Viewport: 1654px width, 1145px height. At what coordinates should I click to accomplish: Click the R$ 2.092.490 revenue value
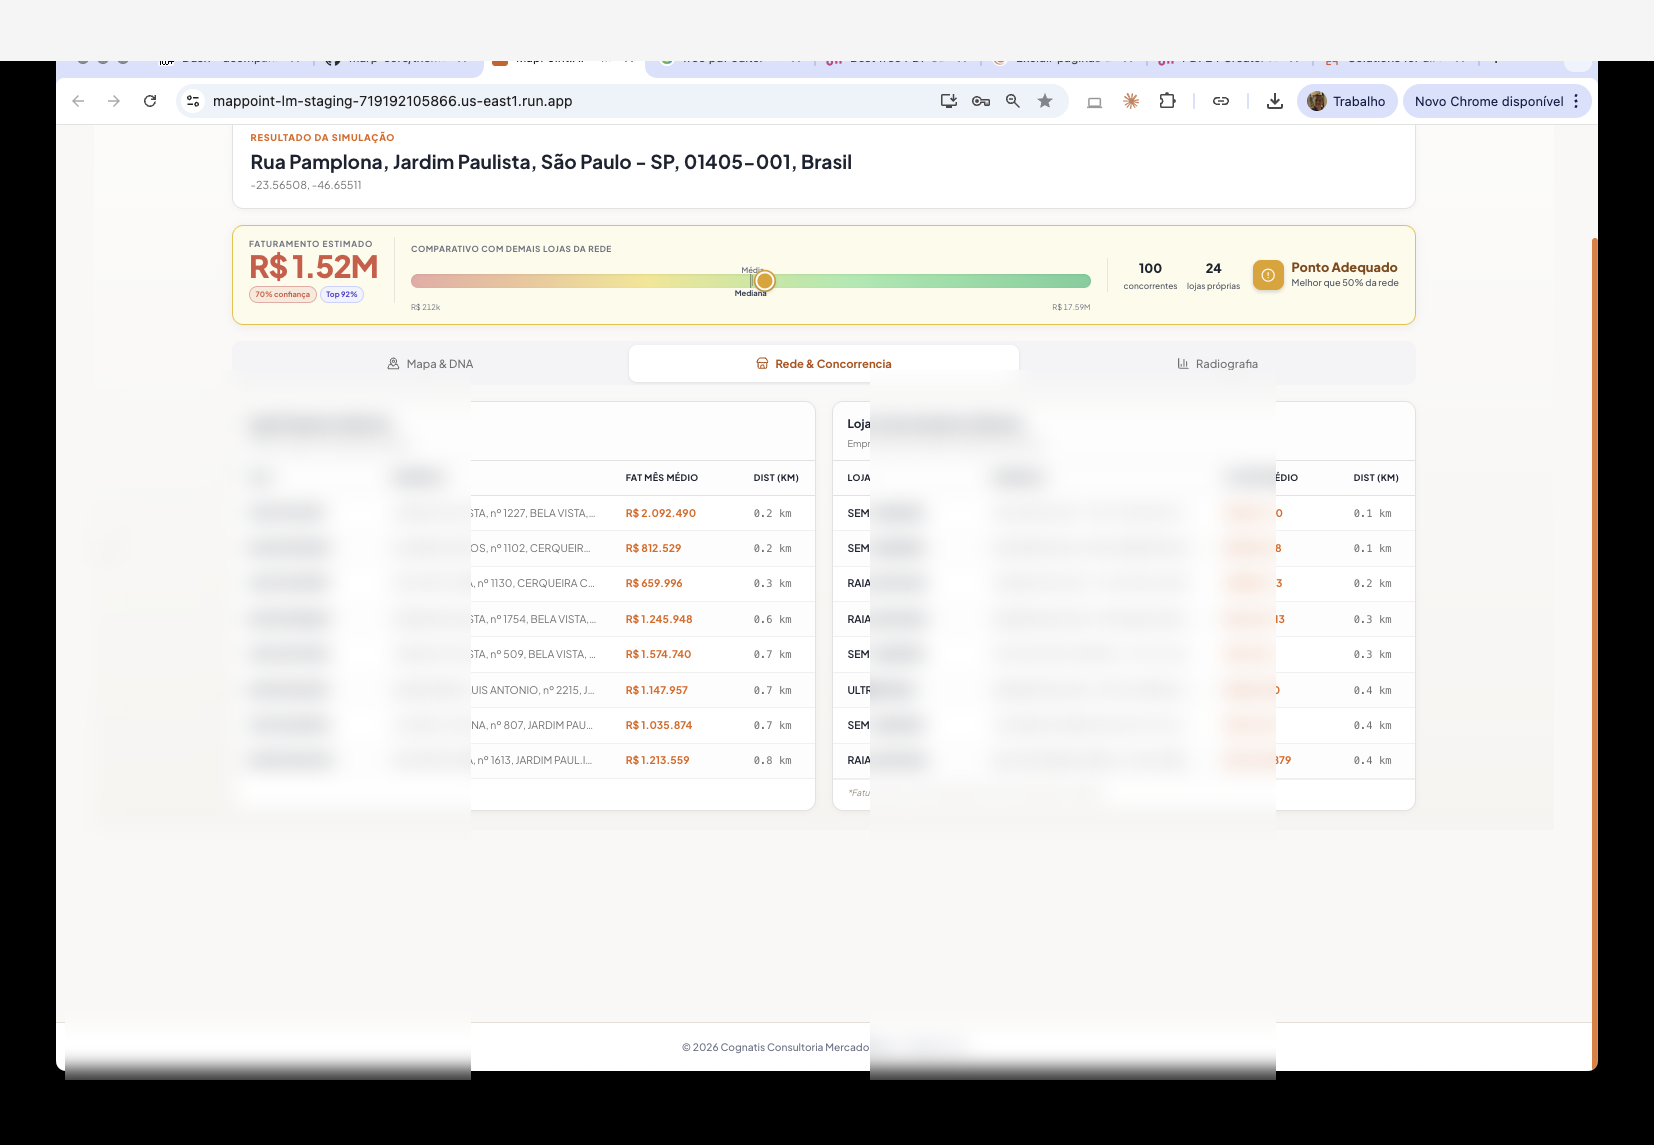point(661,513)
